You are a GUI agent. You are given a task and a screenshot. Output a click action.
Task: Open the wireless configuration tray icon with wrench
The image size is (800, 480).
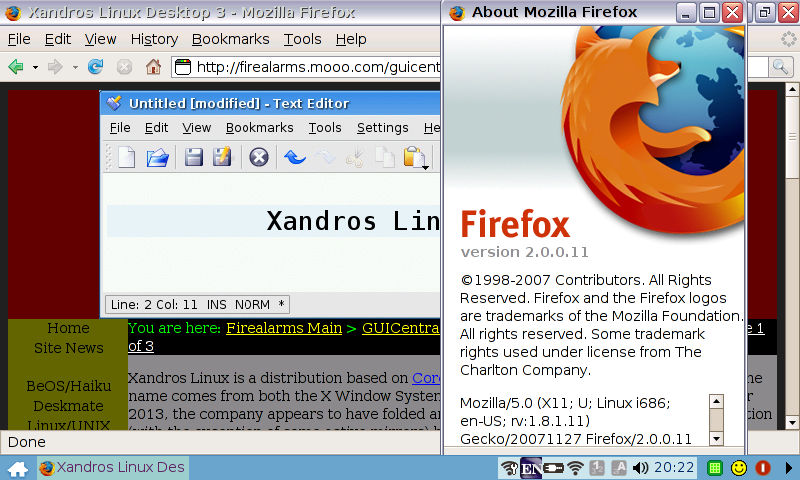click(509, 468)
